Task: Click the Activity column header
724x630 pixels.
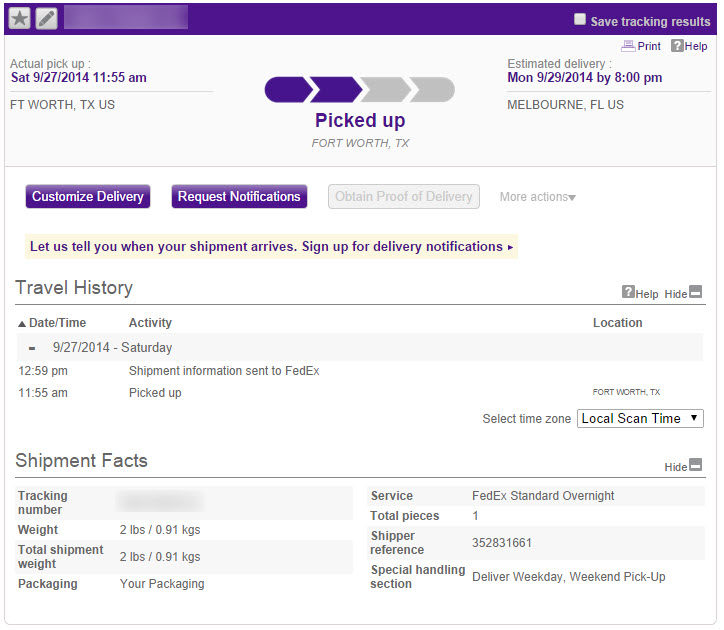Action: (150, 323)
